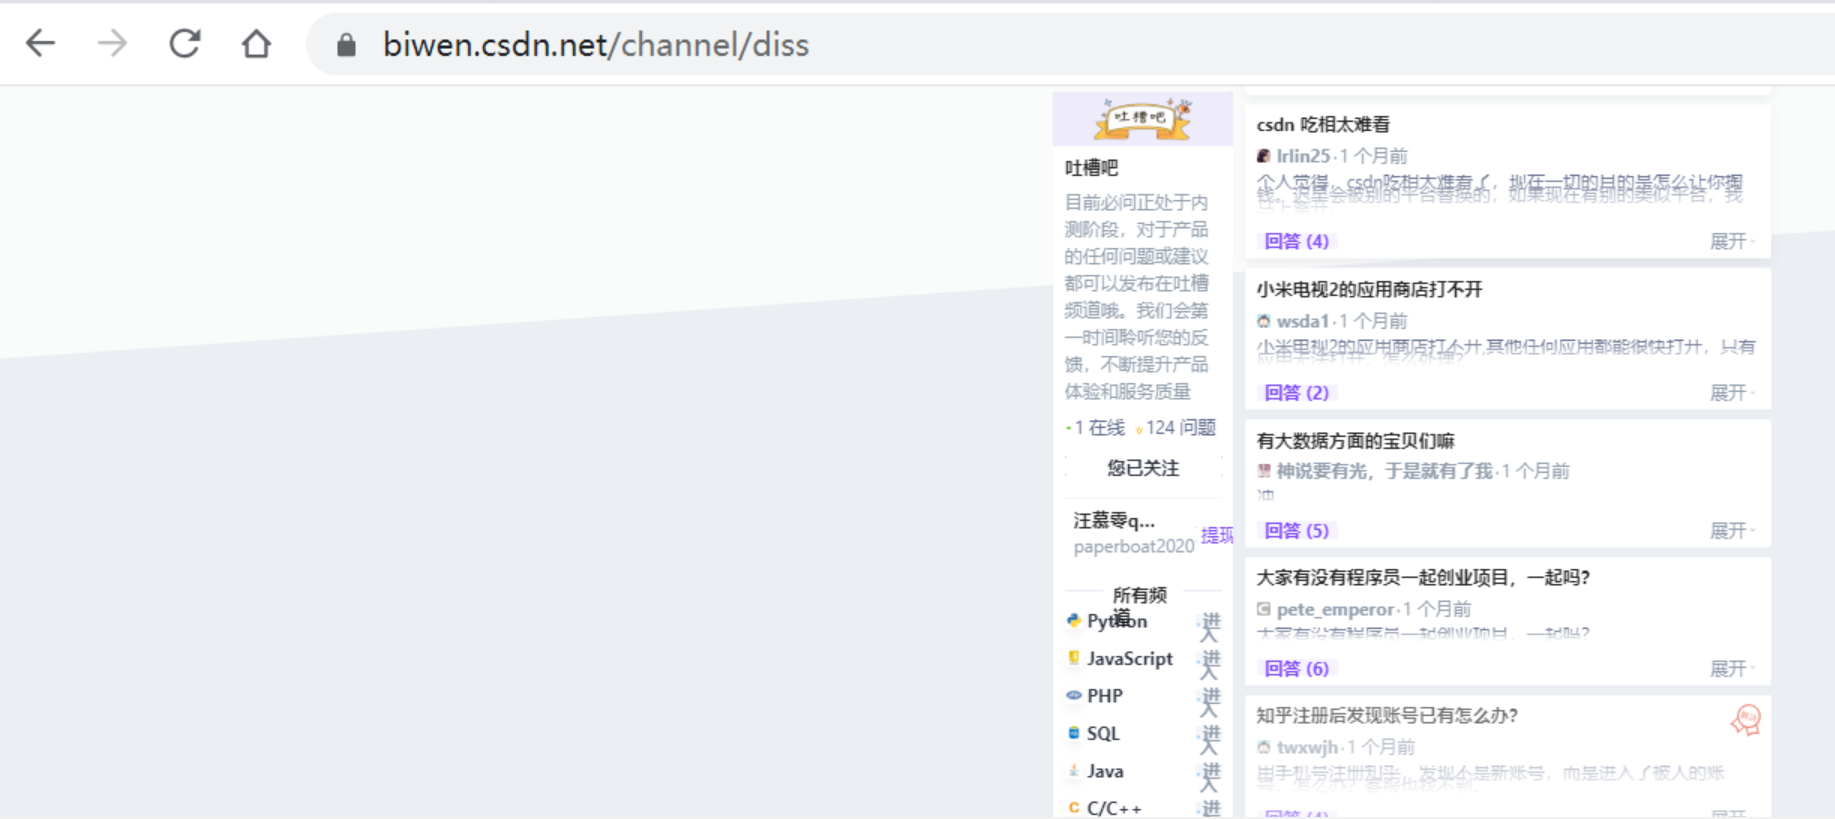Screen dimensions: 1835x819
Task: Open the question 'csdn 吃相太难看'
Action: coord(1323,125)
